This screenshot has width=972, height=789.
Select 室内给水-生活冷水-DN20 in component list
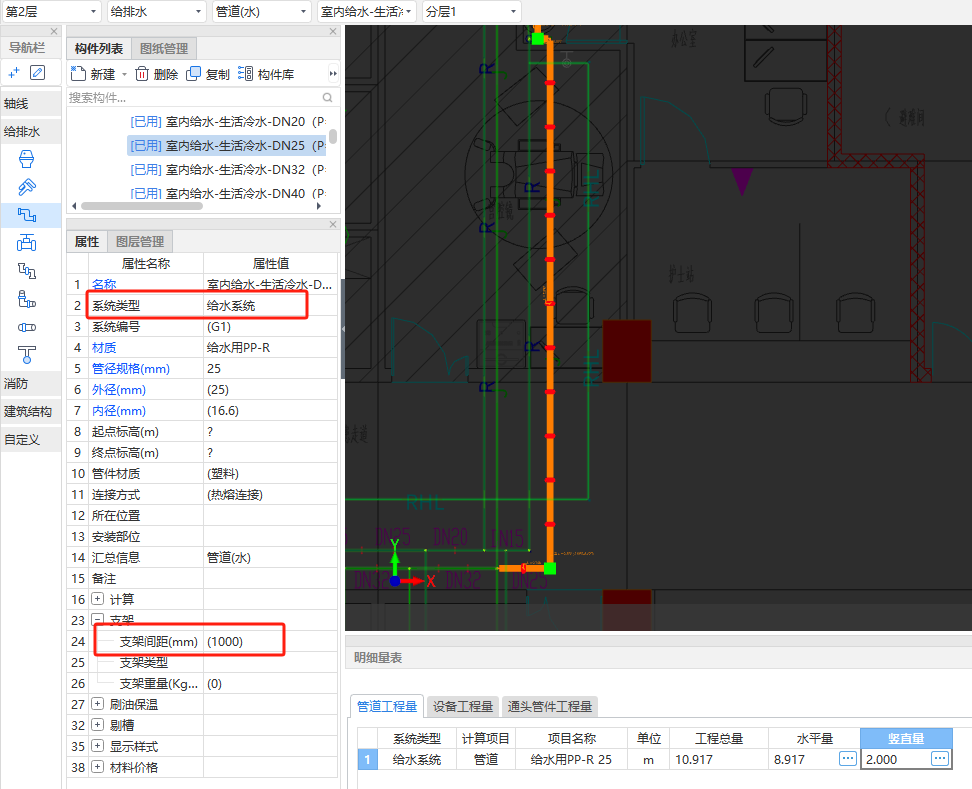pos(228,121)
